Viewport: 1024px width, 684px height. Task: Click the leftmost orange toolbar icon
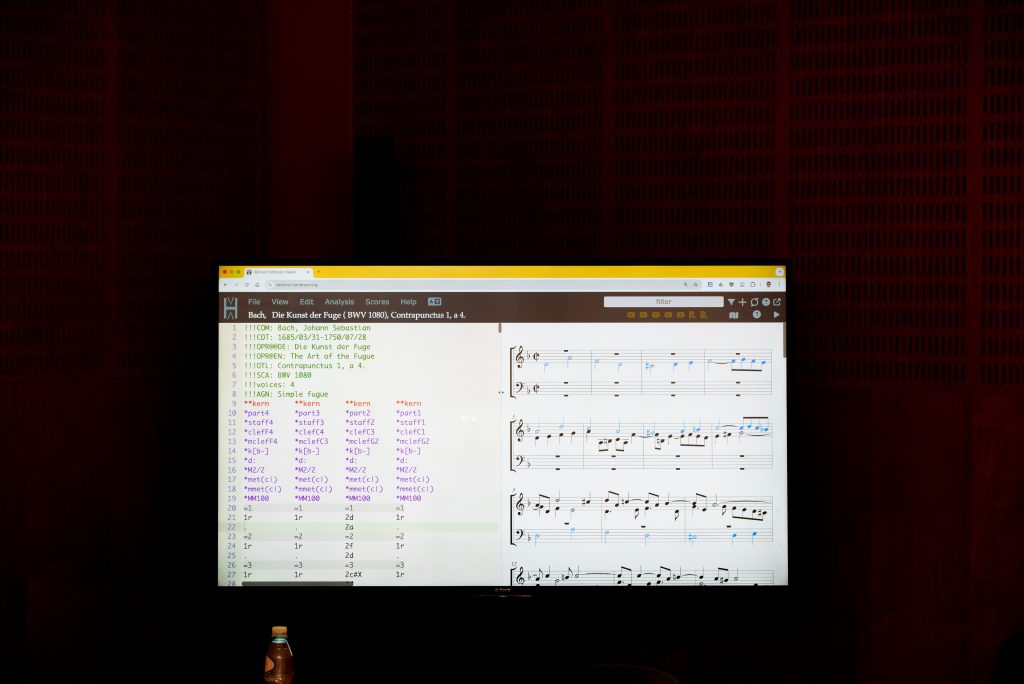coord(631,315)
